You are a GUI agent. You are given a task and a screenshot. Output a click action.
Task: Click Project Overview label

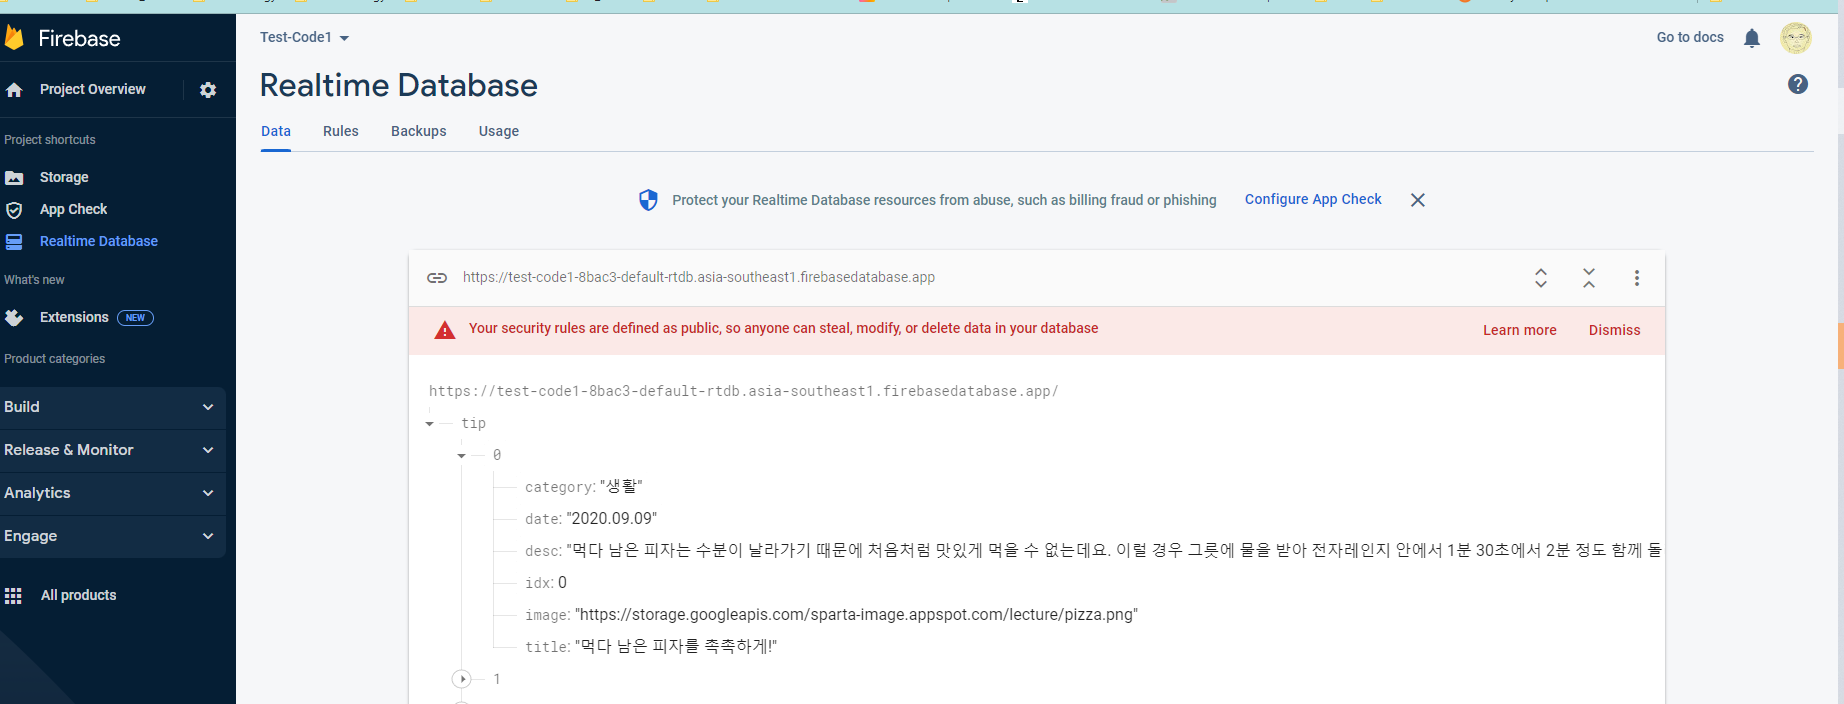[x=93, y=89]
